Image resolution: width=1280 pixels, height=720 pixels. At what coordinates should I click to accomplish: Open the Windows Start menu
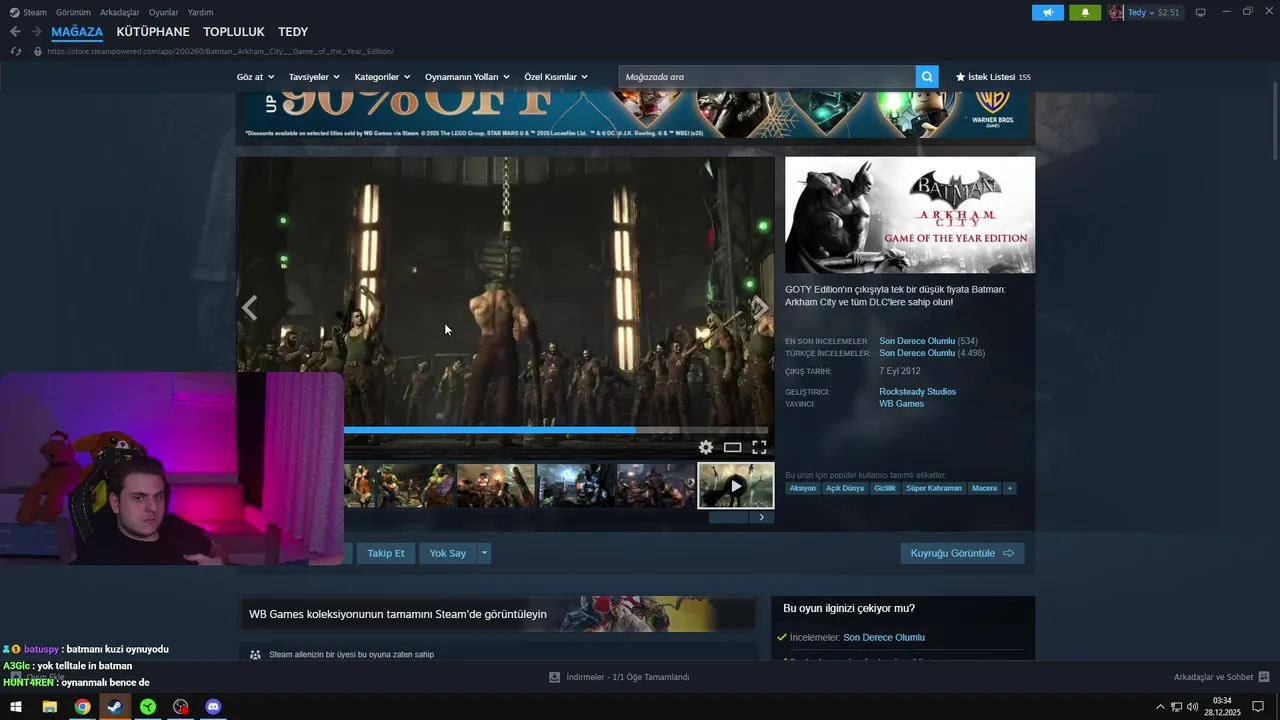pos(16,707)
